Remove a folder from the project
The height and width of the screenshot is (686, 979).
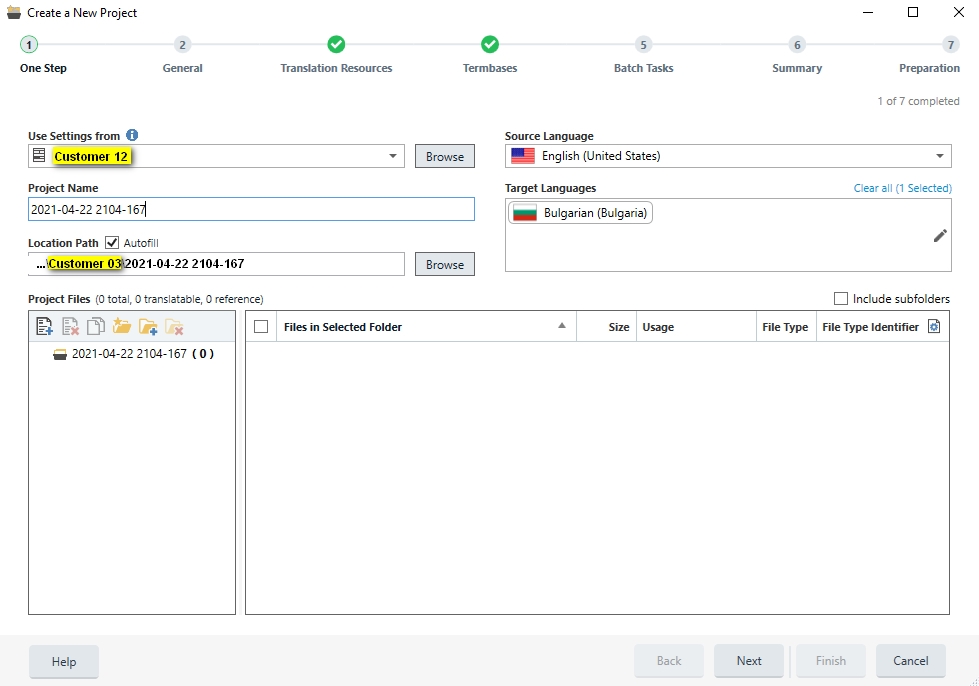(x=175, y=325)
